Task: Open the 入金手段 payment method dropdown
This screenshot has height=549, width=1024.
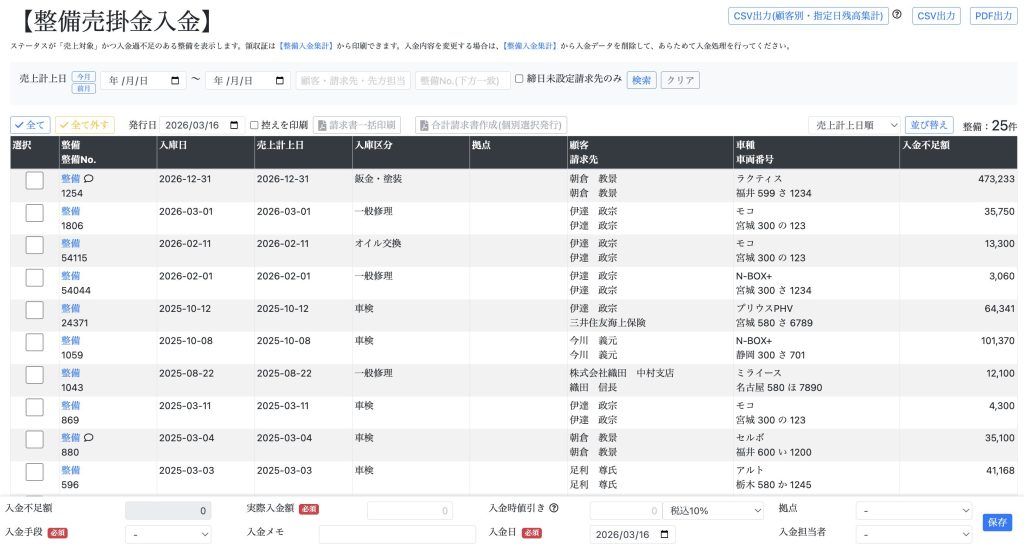Action: point(168,534)
